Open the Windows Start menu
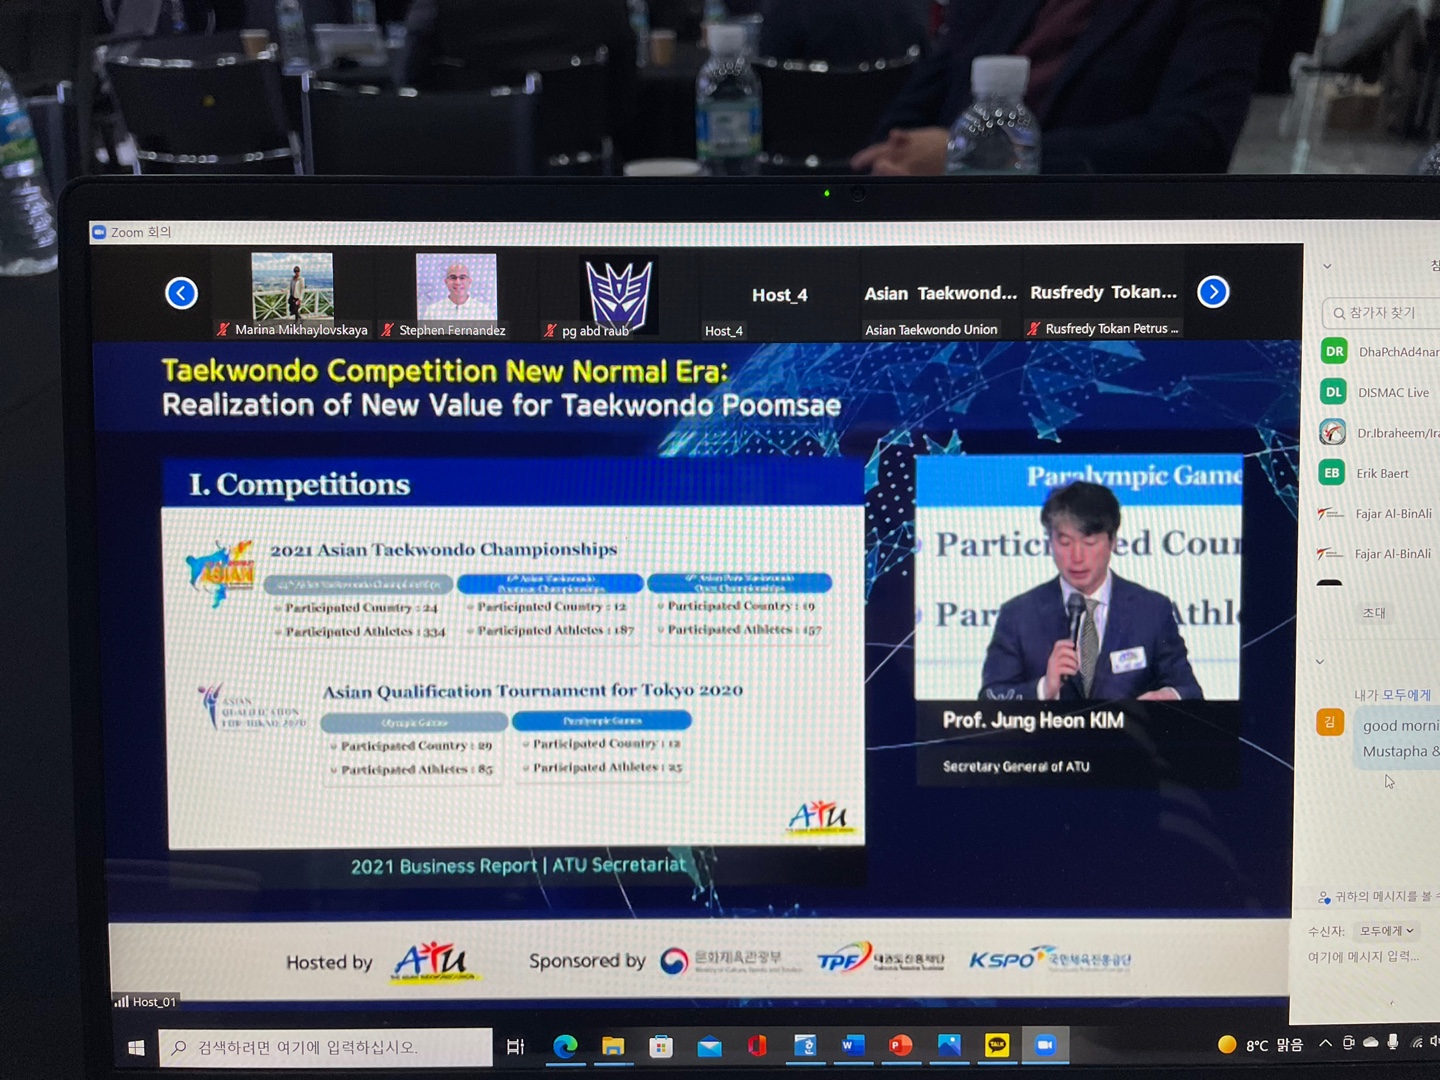 [x=136, y=1047]
